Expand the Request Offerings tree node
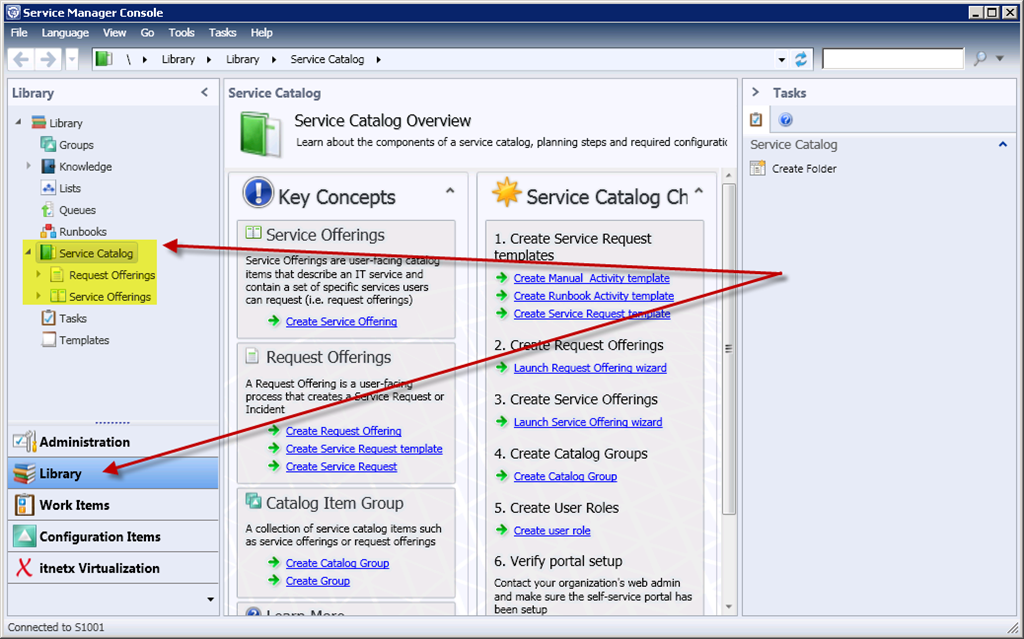This screenshot has height=639, width=1024. 39,275
